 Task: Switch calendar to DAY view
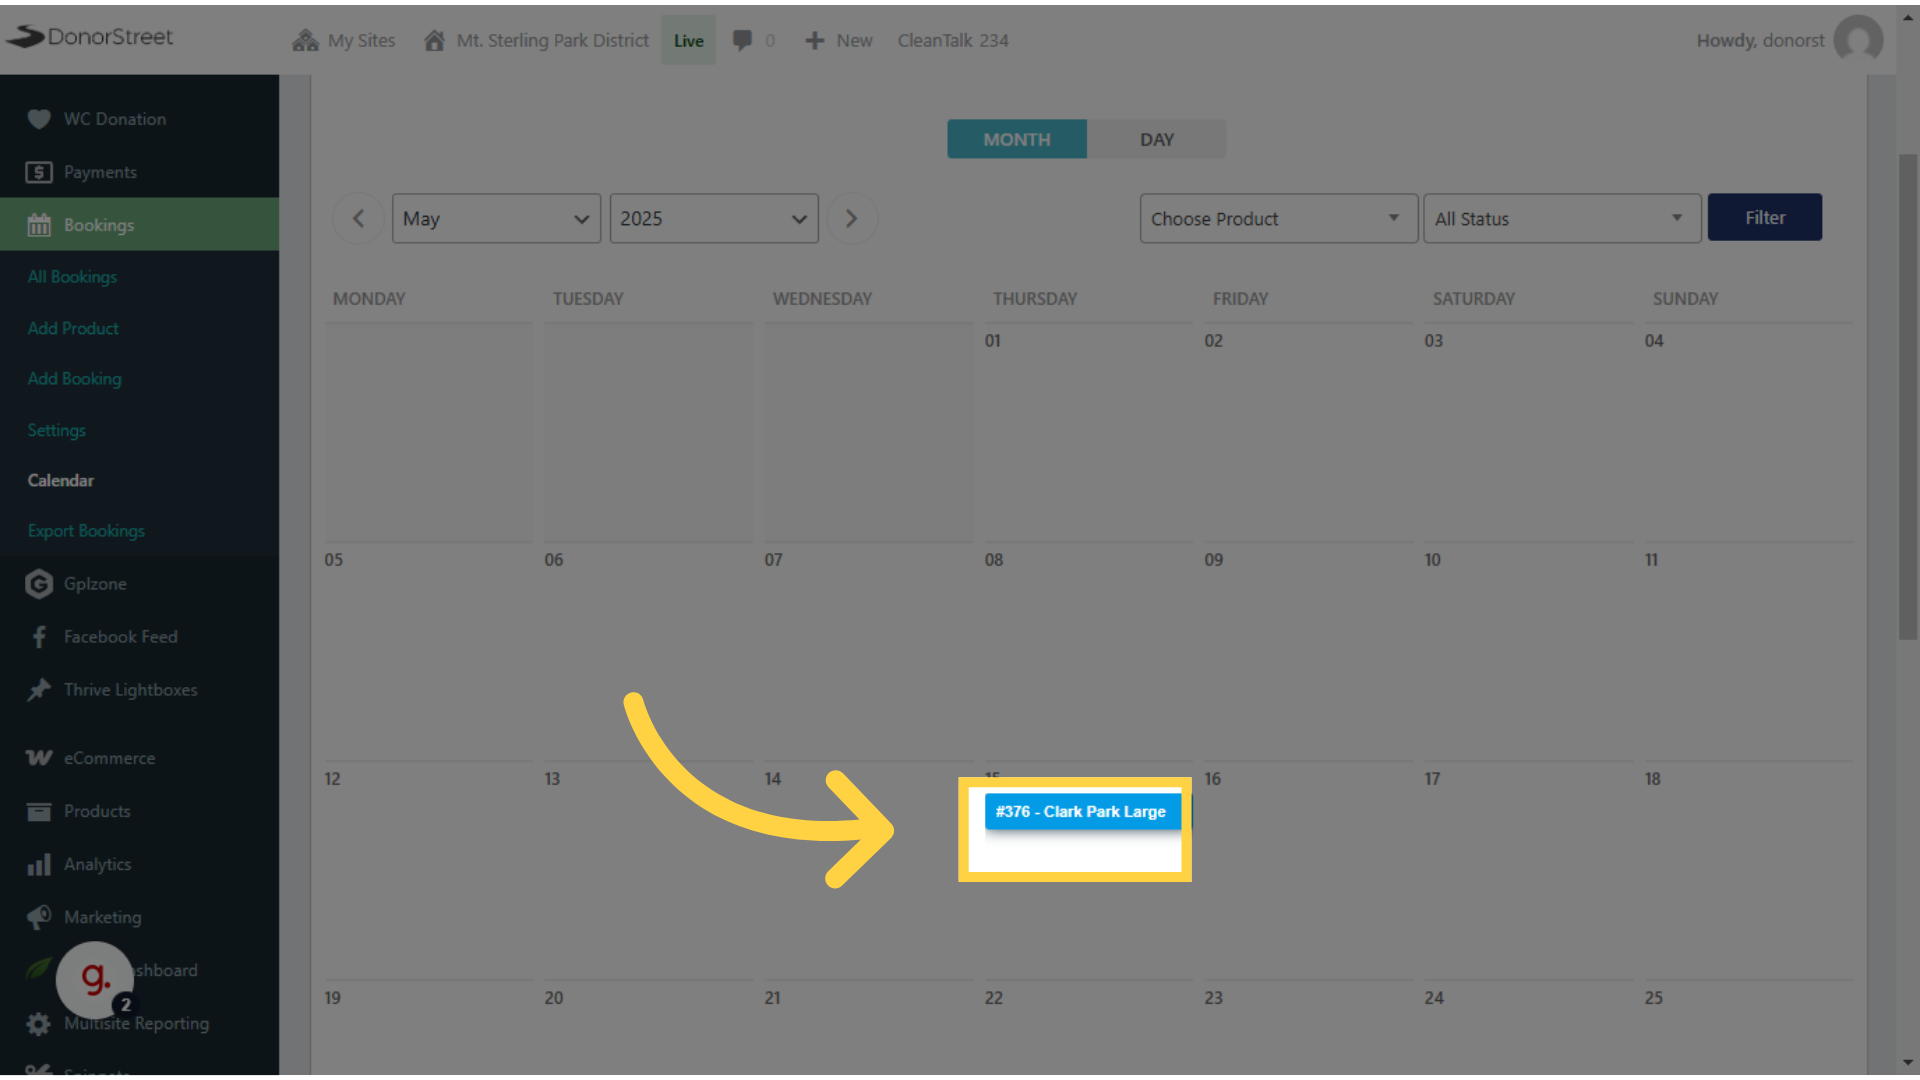point(1157,139)
